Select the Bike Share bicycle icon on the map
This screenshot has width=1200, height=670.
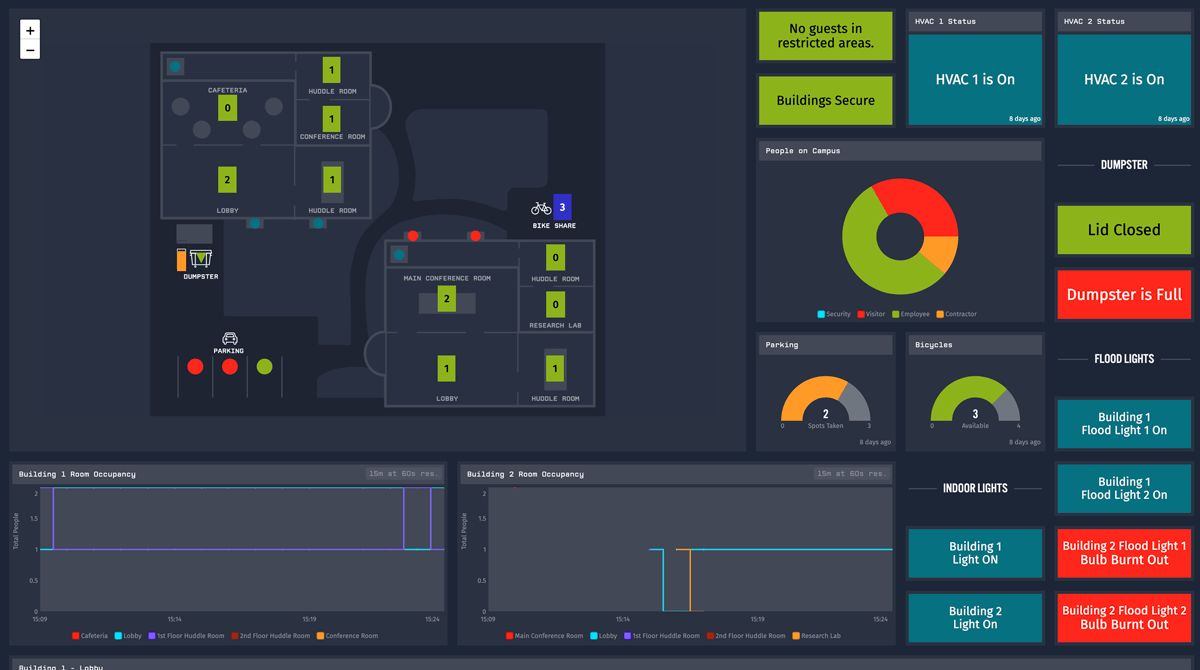541,208
